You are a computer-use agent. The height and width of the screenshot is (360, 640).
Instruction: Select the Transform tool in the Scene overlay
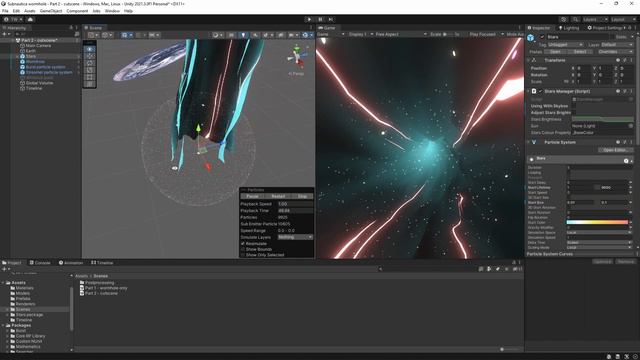(90, 84)
